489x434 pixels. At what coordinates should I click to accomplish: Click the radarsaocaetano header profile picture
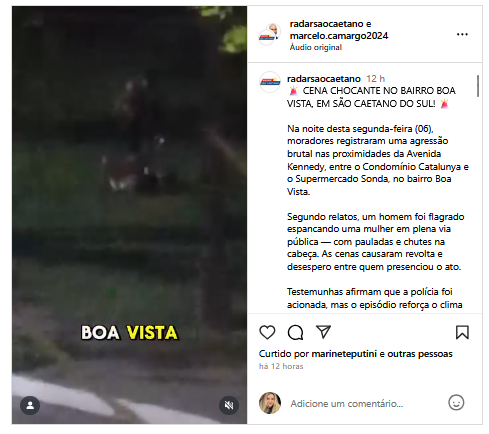270,34
